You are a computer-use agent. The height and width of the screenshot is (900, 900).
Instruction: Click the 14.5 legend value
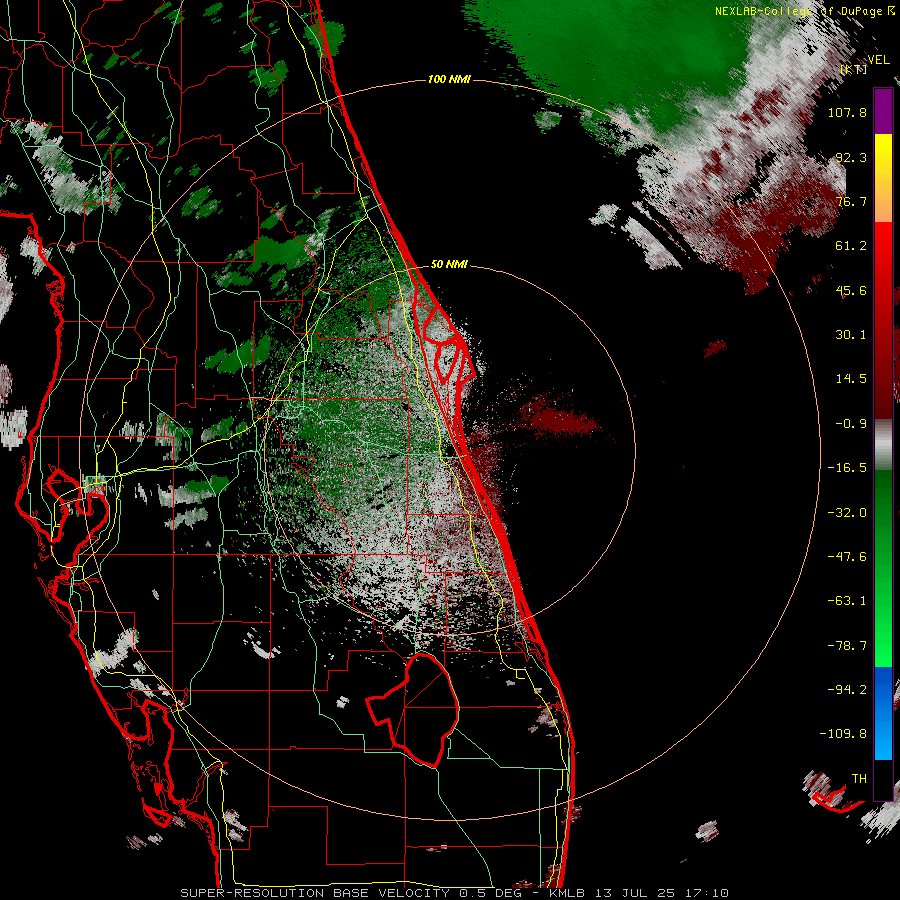(851, 379)
